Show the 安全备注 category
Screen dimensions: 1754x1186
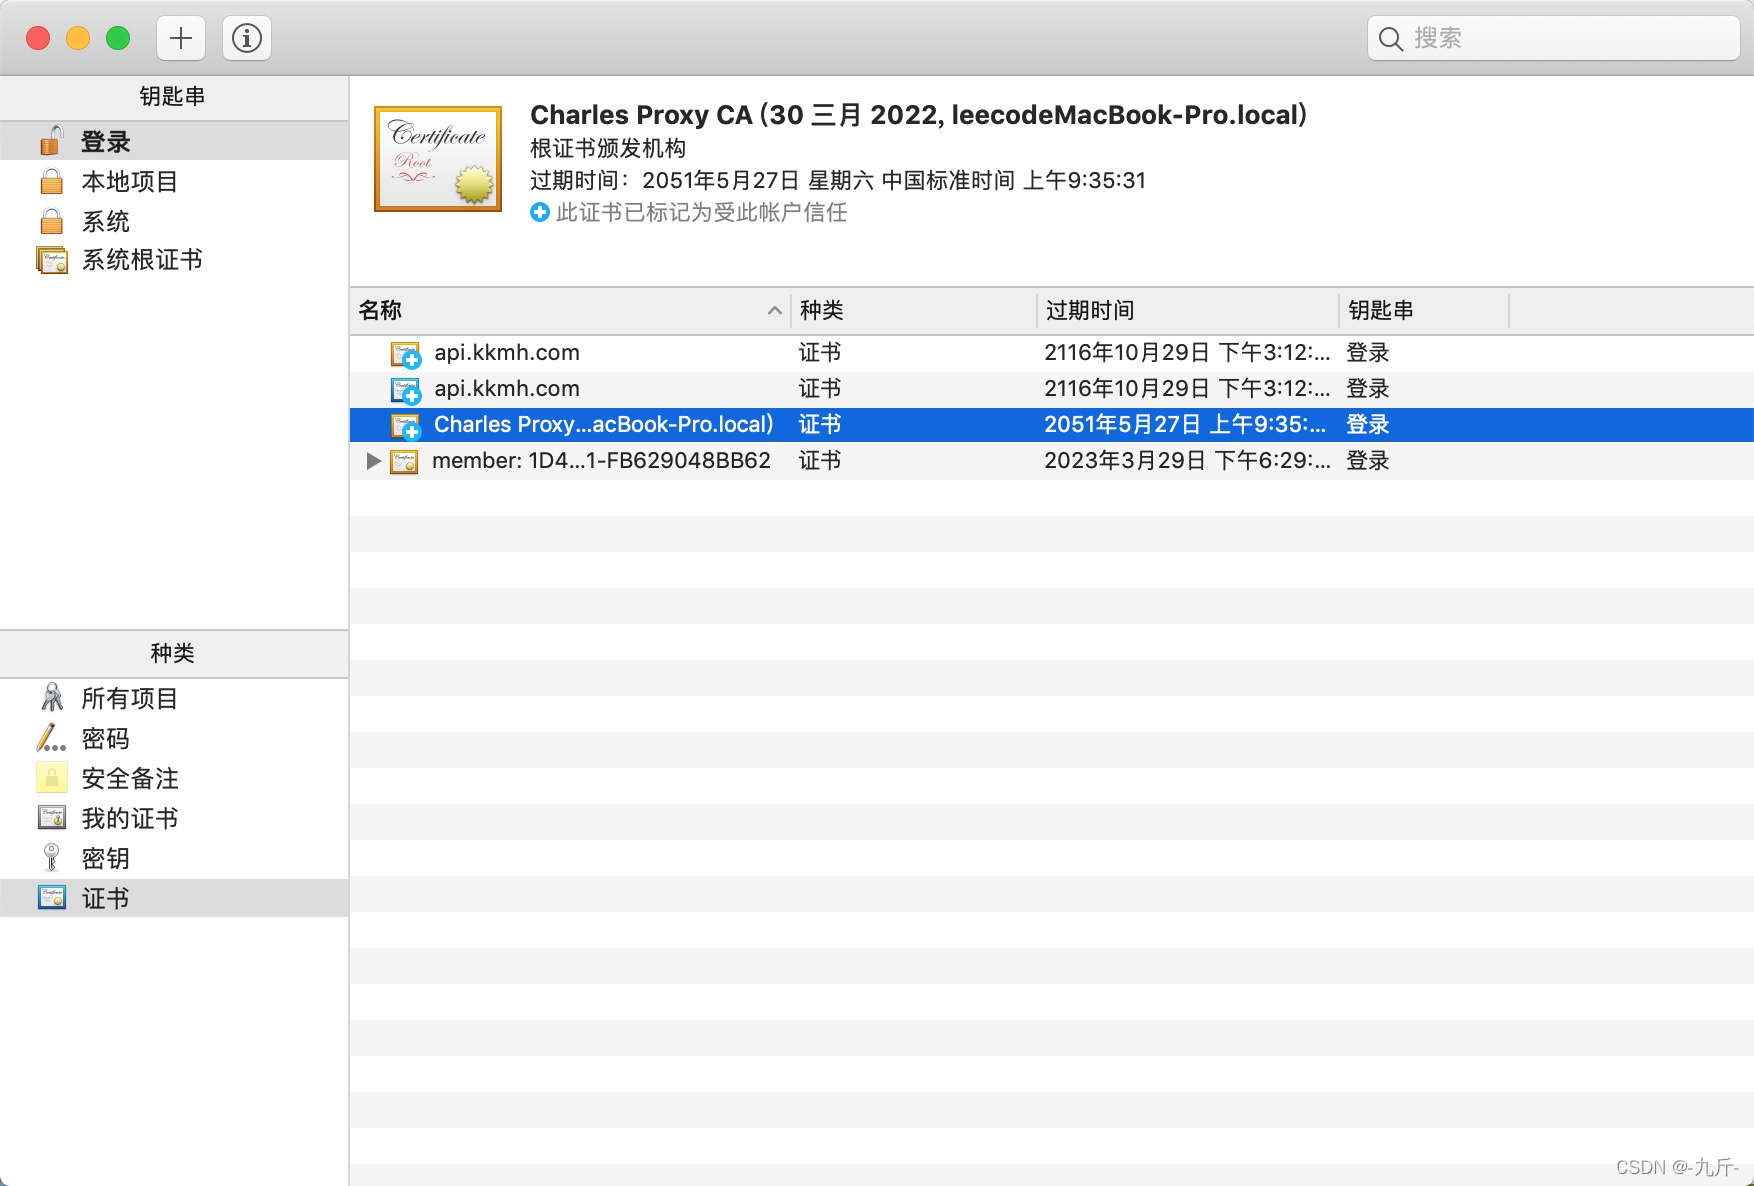tap(130, 778)
